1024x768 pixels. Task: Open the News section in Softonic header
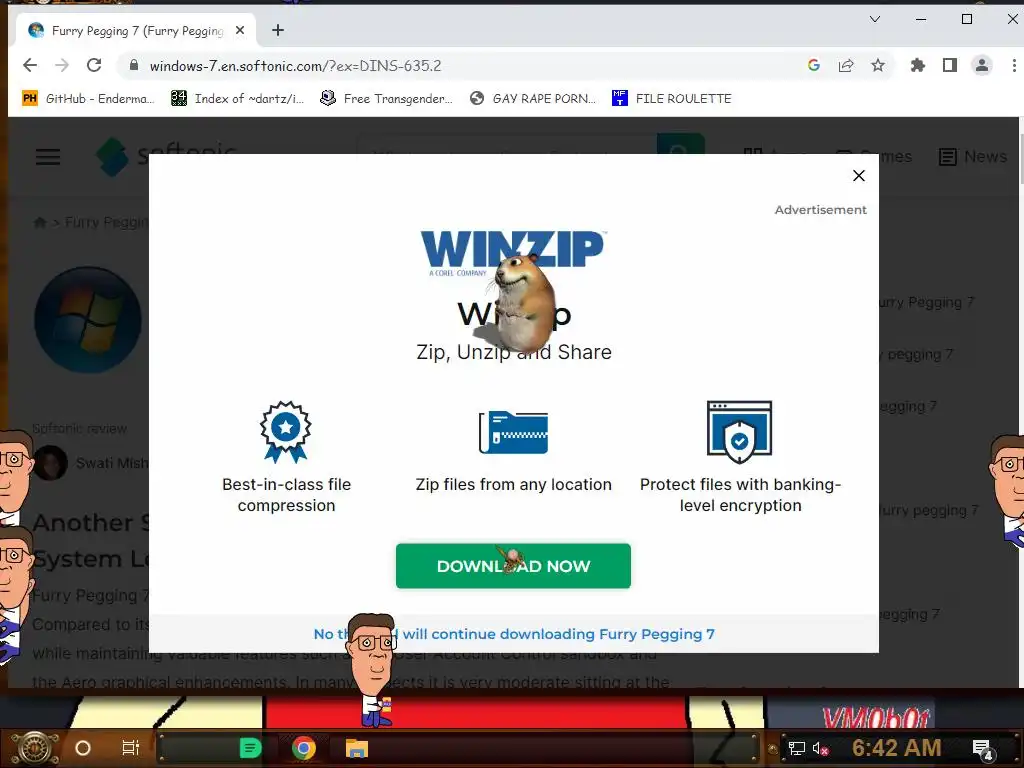point(973,157)
